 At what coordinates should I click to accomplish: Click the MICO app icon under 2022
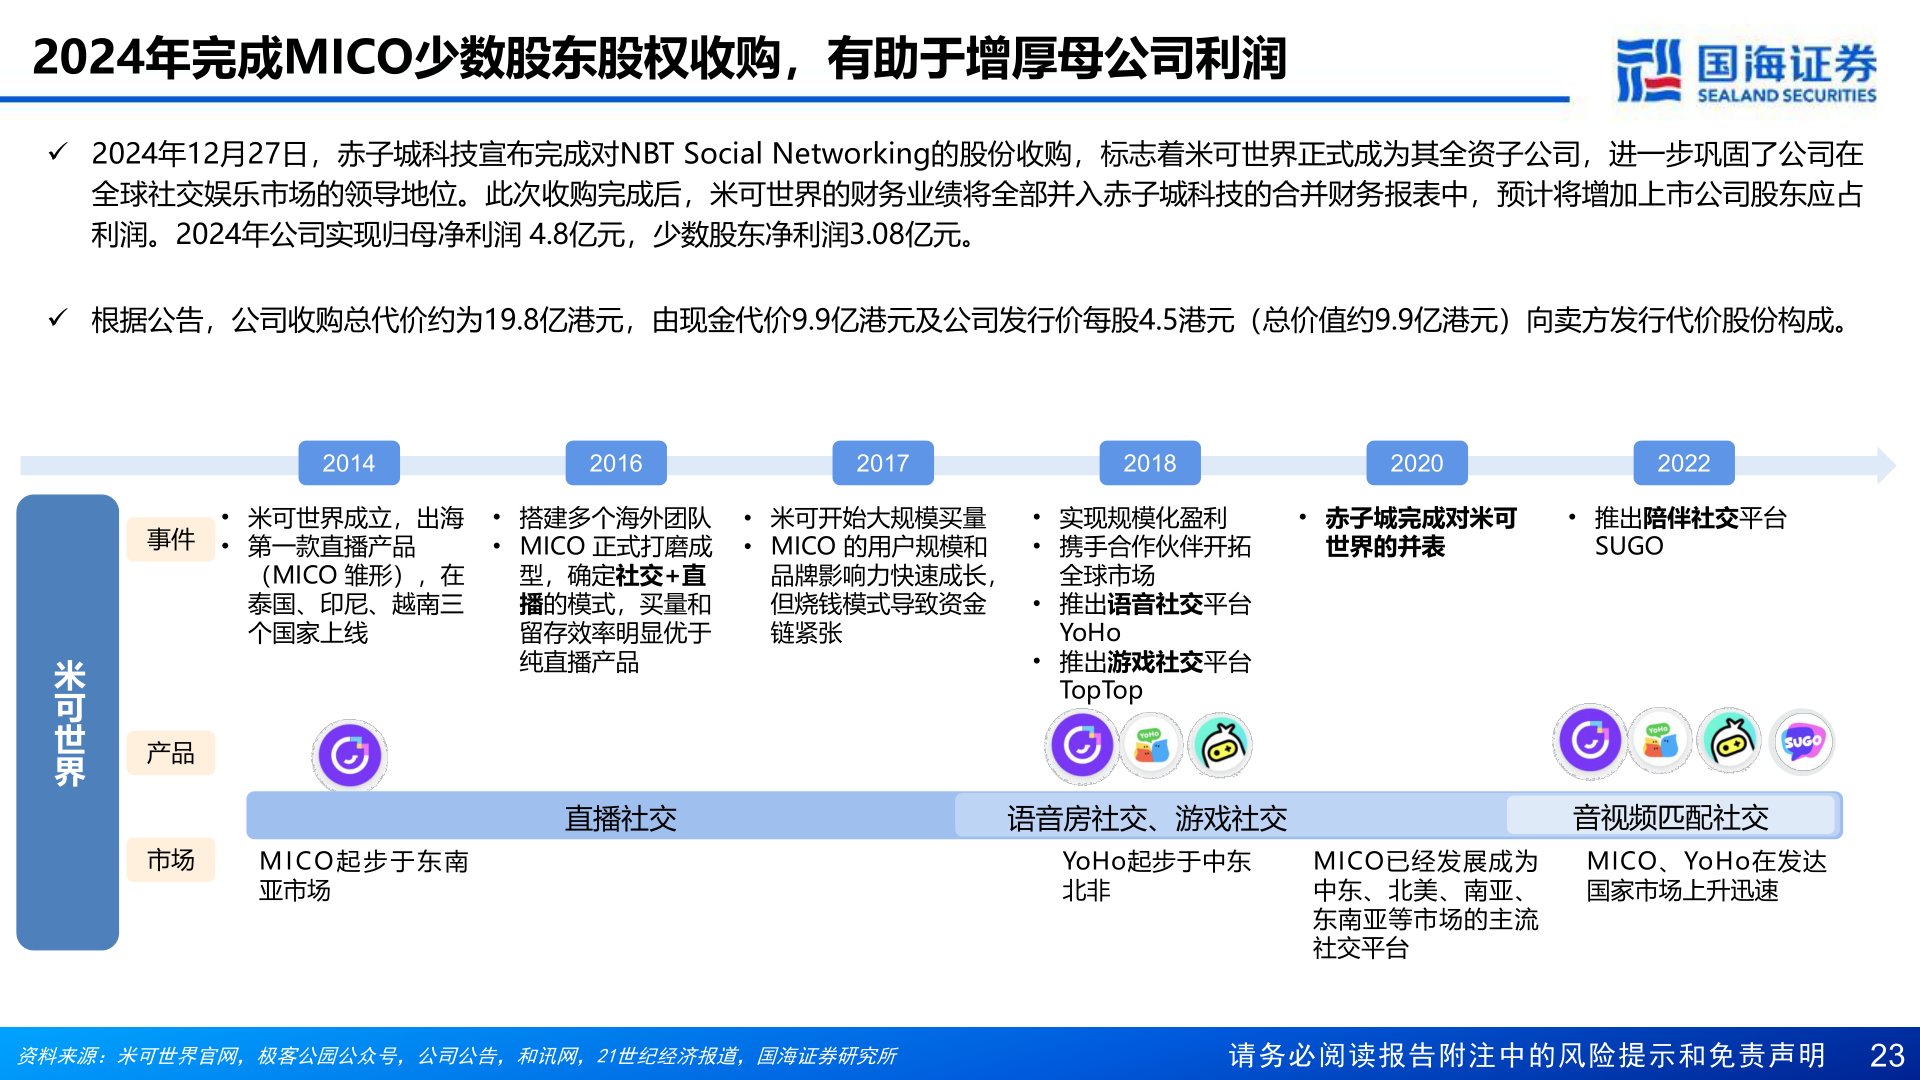point(1590,741)
